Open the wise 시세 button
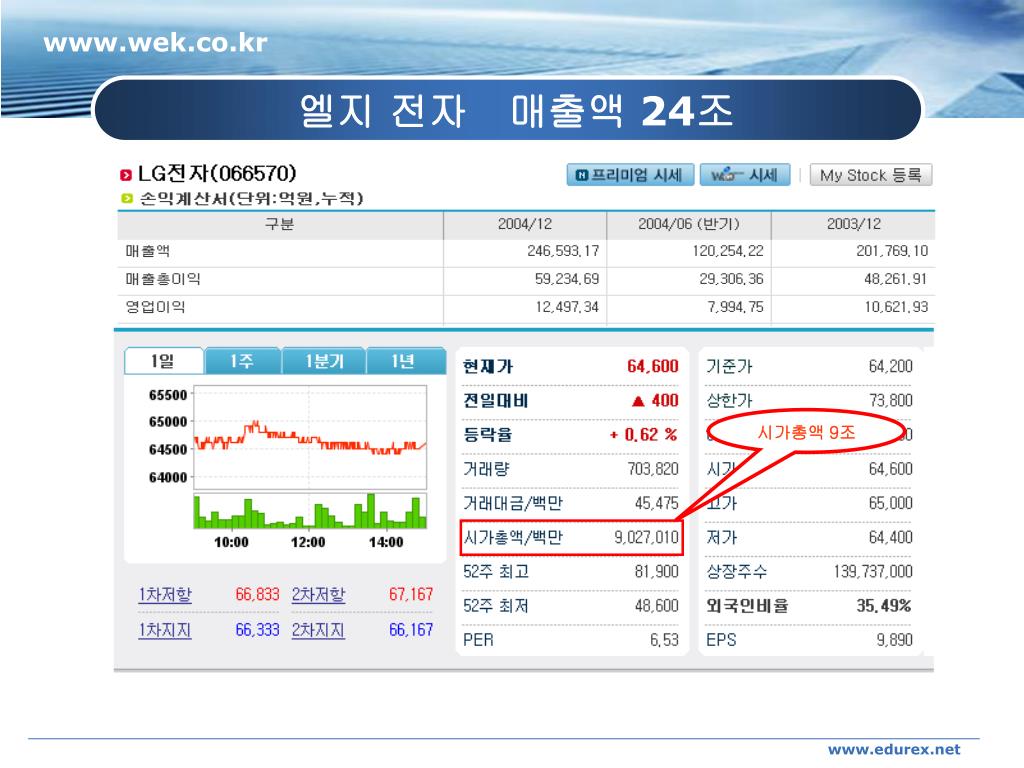1024x768 pixels. [x=745, y=175]
